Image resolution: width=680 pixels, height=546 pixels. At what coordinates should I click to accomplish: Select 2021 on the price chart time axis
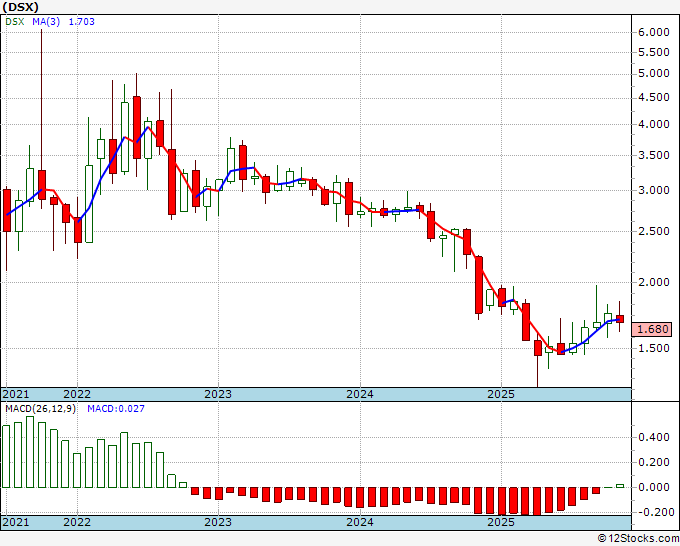16,394
